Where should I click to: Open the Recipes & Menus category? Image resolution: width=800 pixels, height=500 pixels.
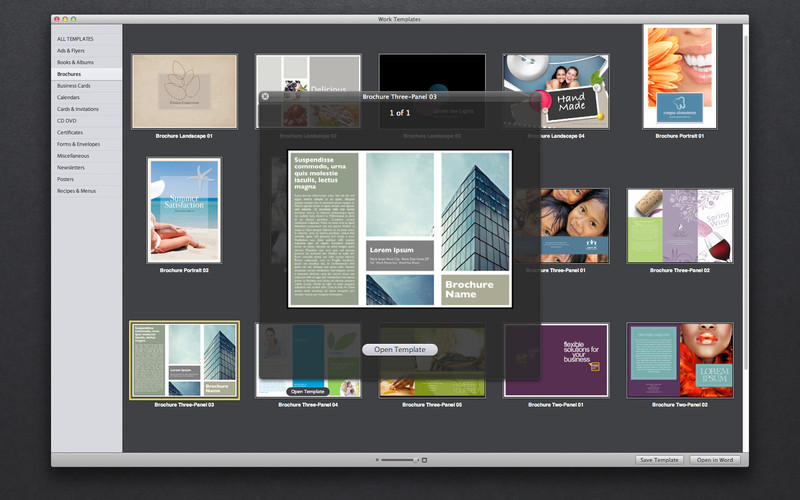(x=86, y=191)
